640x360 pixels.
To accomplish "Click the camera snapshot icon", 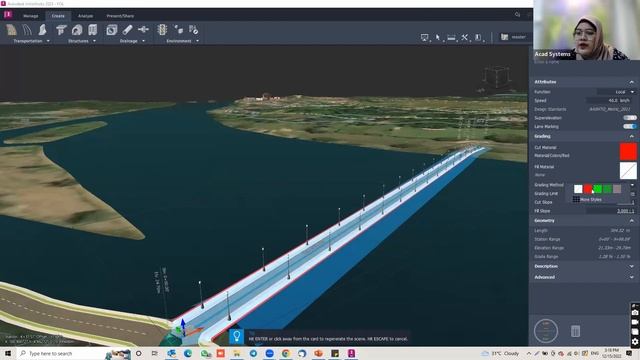I will pyautogui.click(x=635, y=313).
